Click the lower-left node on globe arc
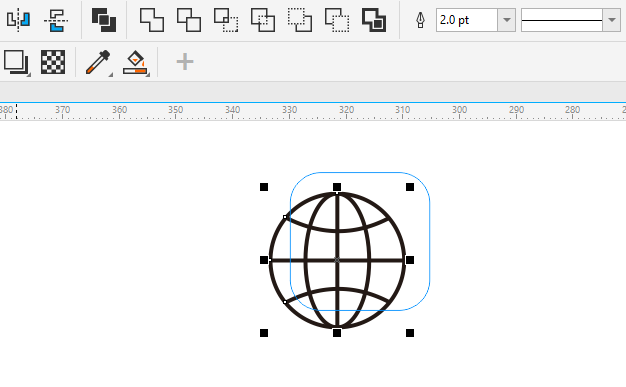The image size is (626, 387). (x=285, y=302)
